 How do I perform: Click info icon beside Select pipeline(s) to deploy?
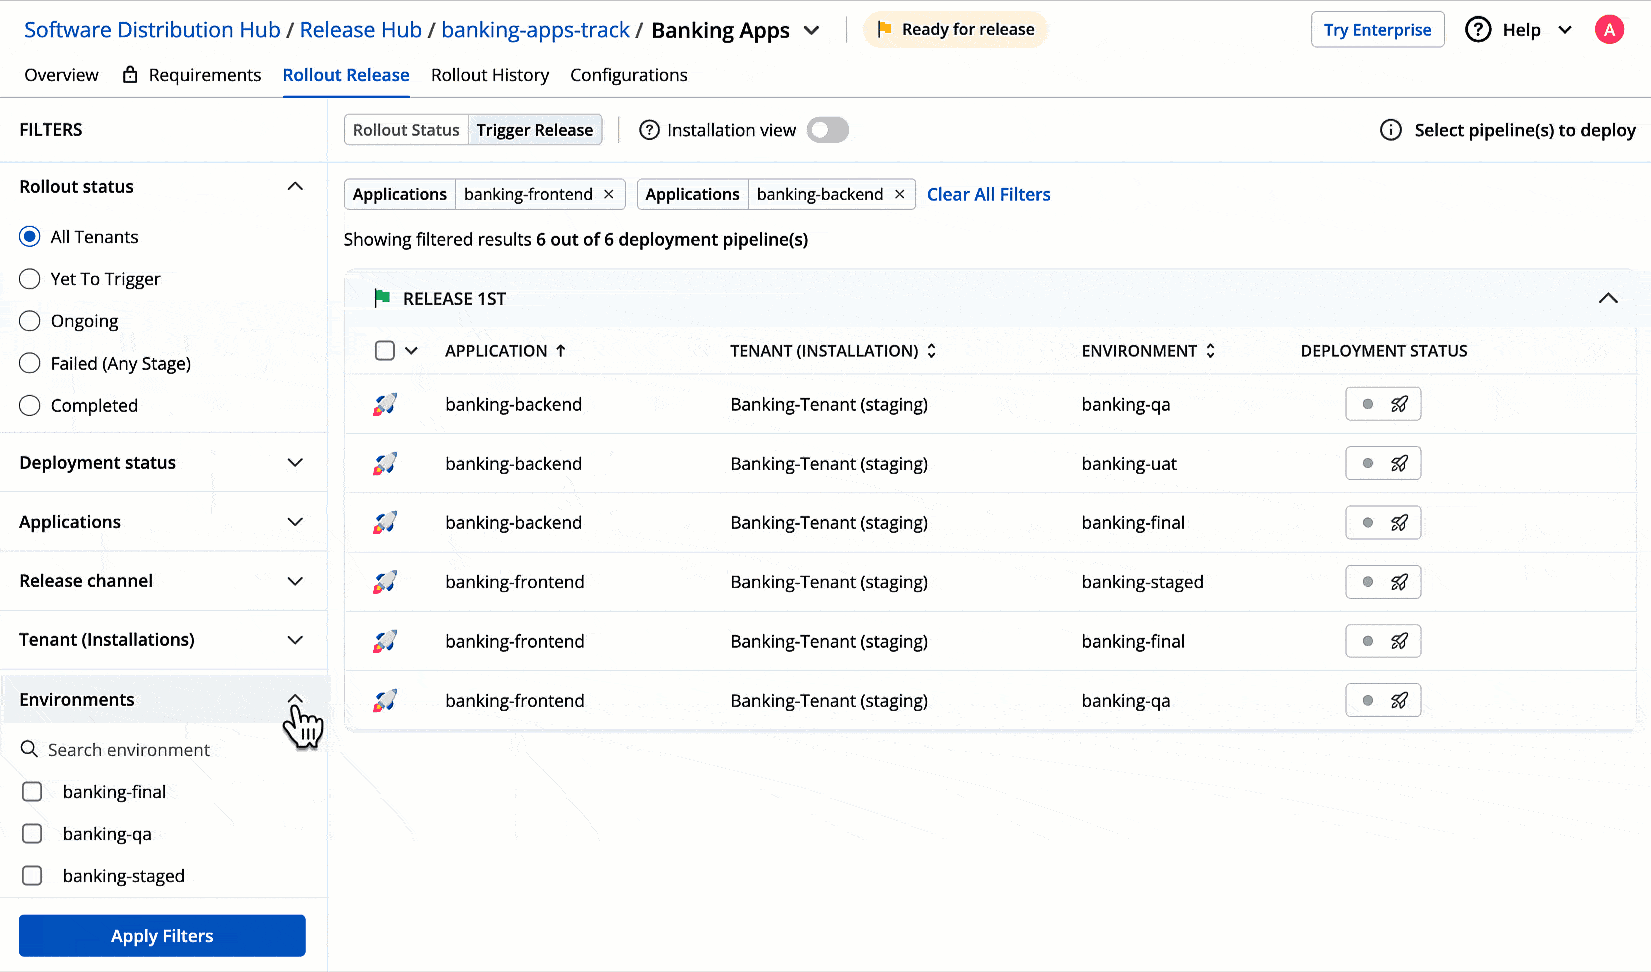click(1390, 130)
